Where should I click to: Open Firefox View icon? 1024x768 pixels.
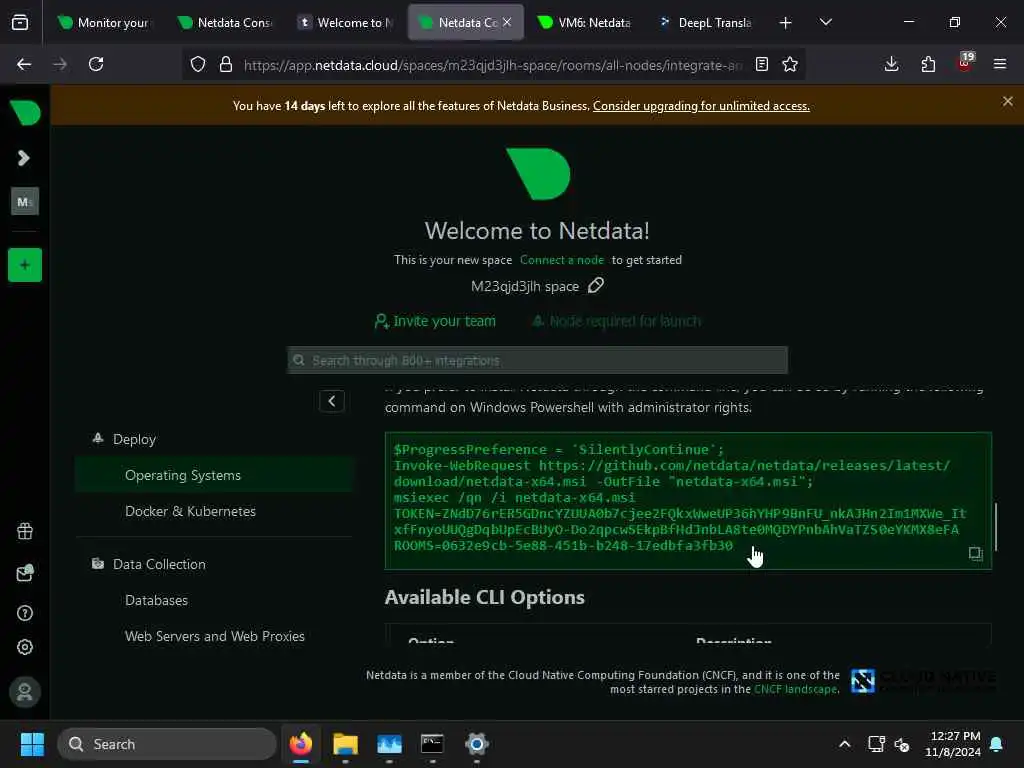click(x=20, y=23)
